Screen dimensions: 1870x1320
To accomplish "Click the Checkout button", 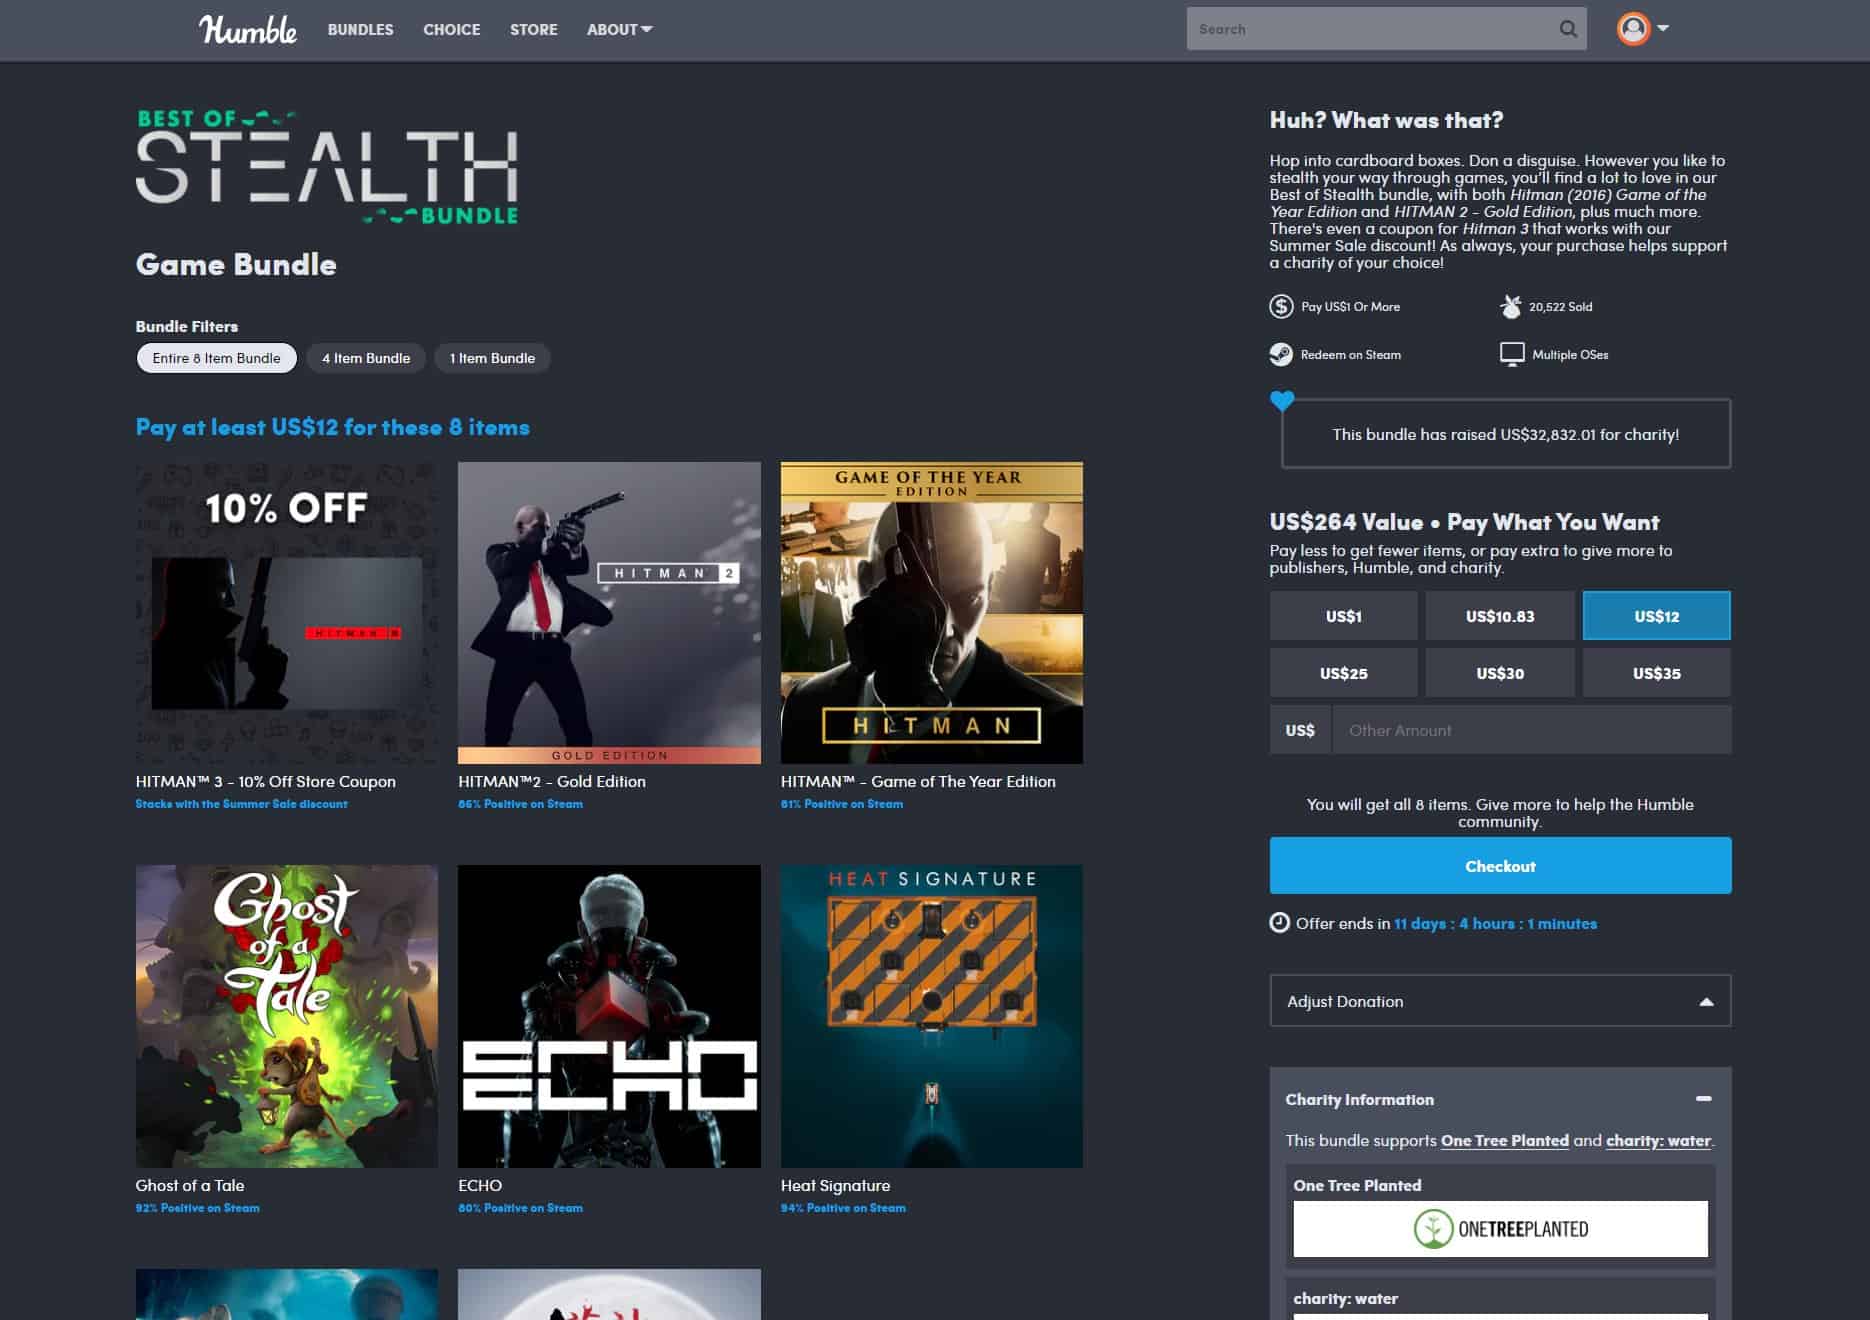I will pyautogui.click(x=1500, y=866).
